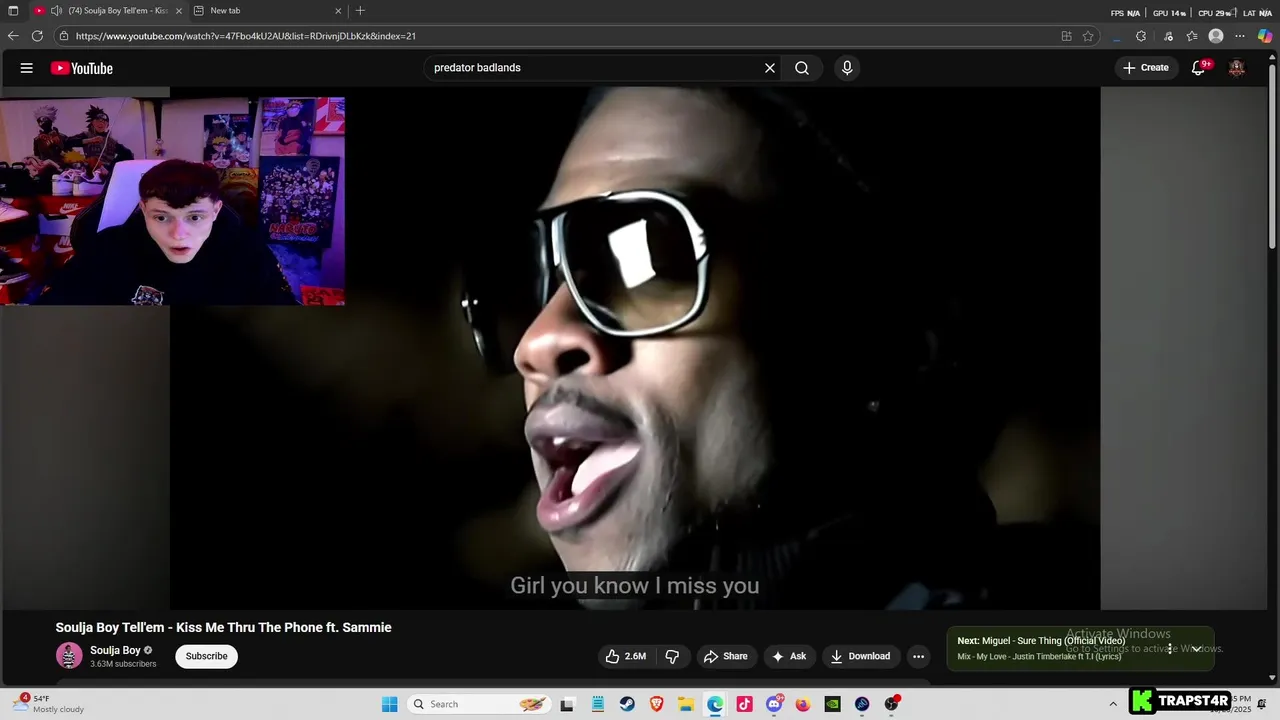Open Task View on taskbar
This screenshot has height=720, width=1280.
tap(567, 704)
